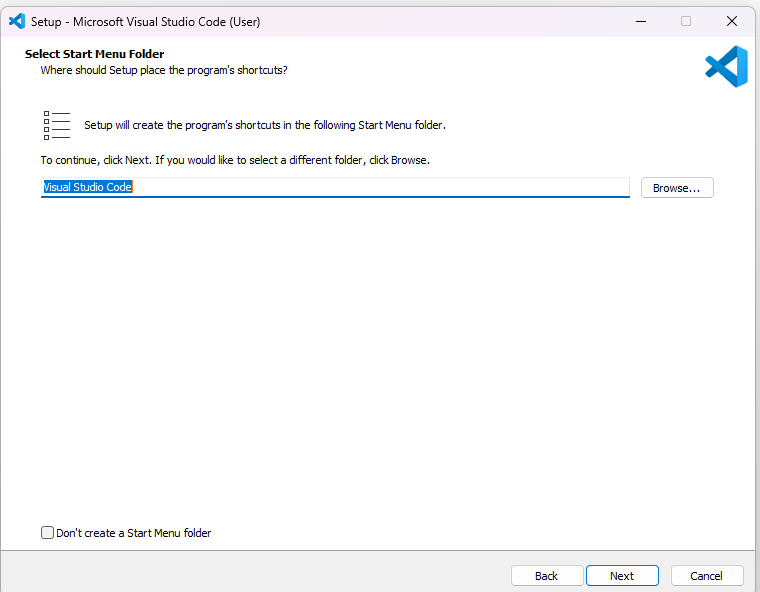Click "Where should Setup place the program's shortcuts?" text
Screen dimensions: 760x592
164,70
